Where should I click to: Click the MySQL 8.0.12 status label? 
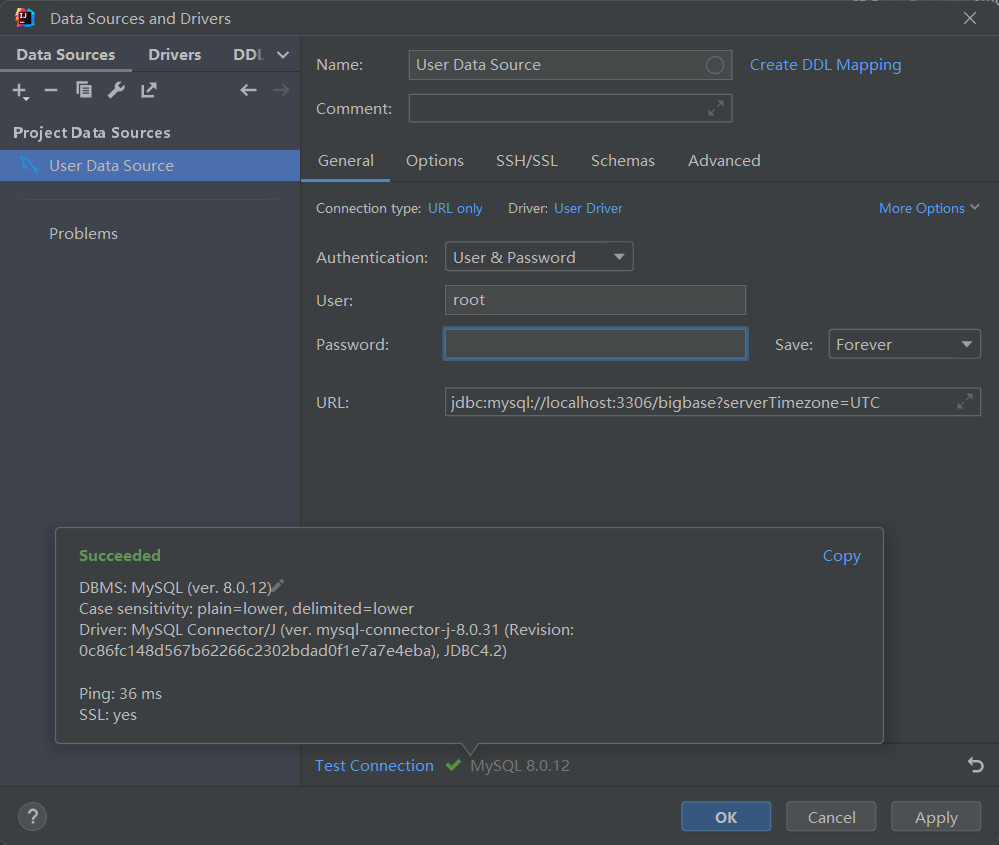tap(520, 765)
